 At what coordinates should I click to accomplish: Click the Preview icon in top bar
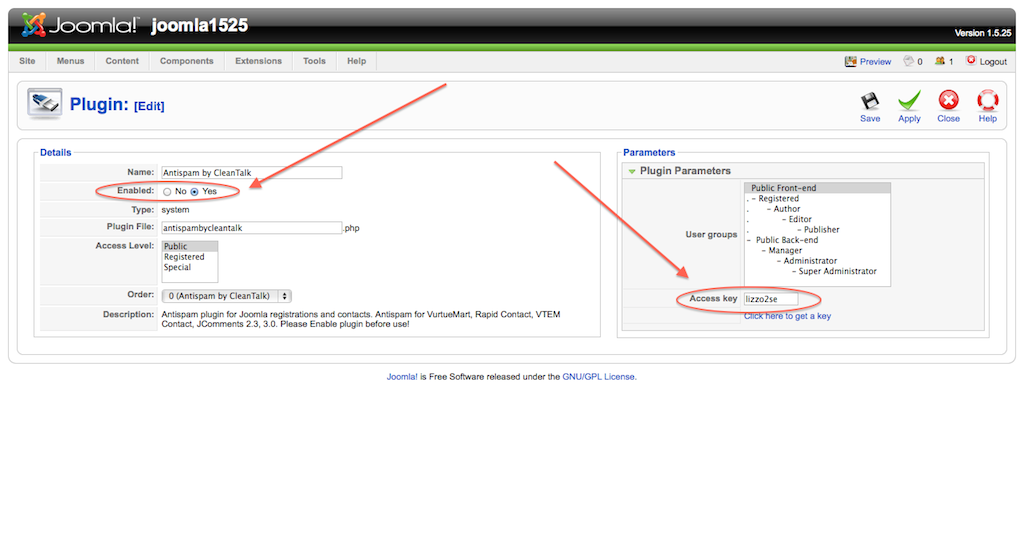(x=851, y=61)
